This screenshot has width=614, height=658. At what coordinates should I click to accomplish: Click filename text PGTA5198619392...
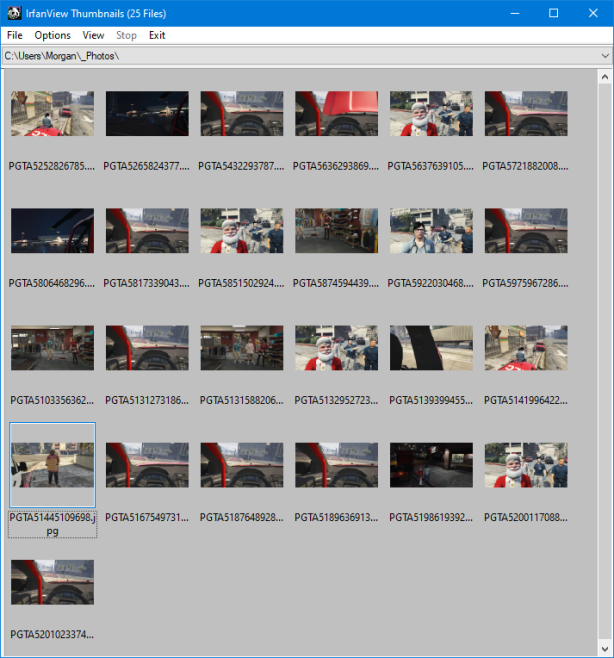pos(431,517)
